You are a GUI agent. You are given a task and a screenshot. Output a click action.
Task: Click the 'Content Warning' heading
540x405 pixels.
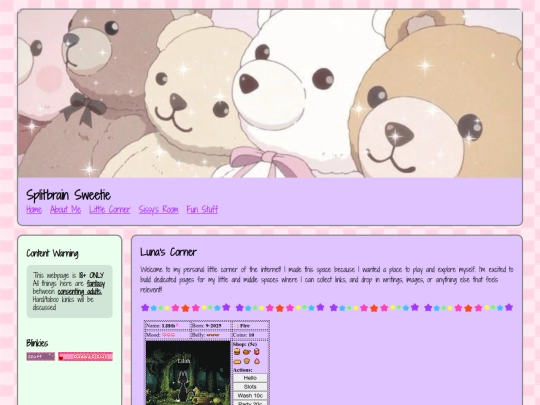pos(52,253)
